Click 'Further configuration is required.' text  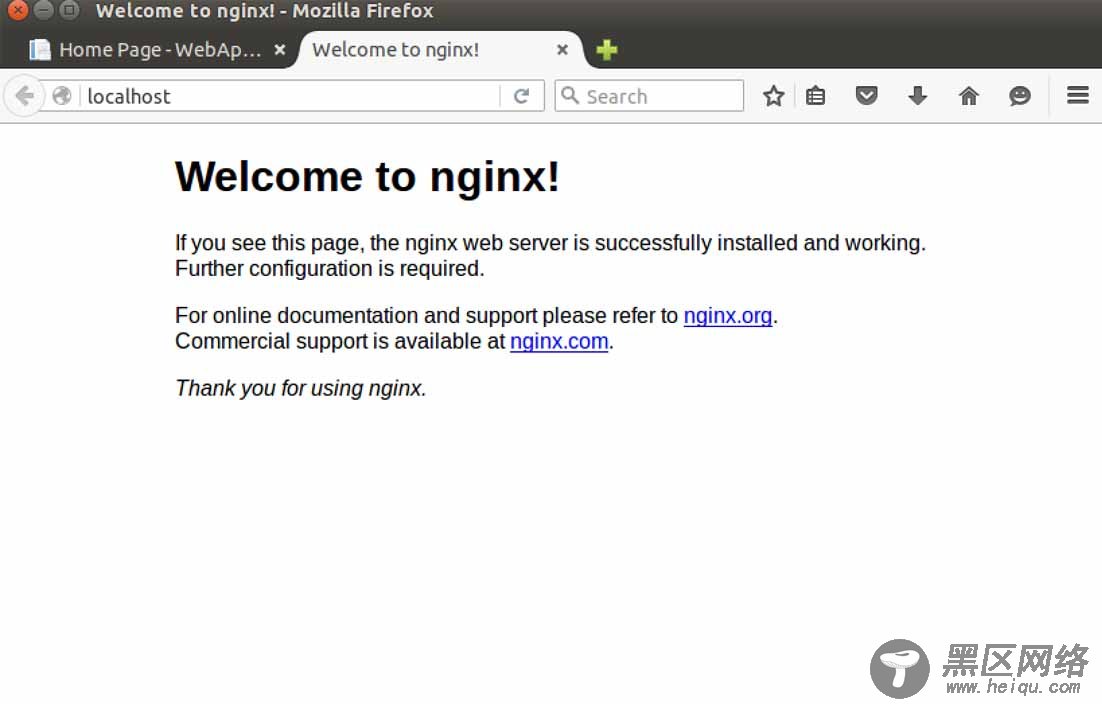pos(330,268)
